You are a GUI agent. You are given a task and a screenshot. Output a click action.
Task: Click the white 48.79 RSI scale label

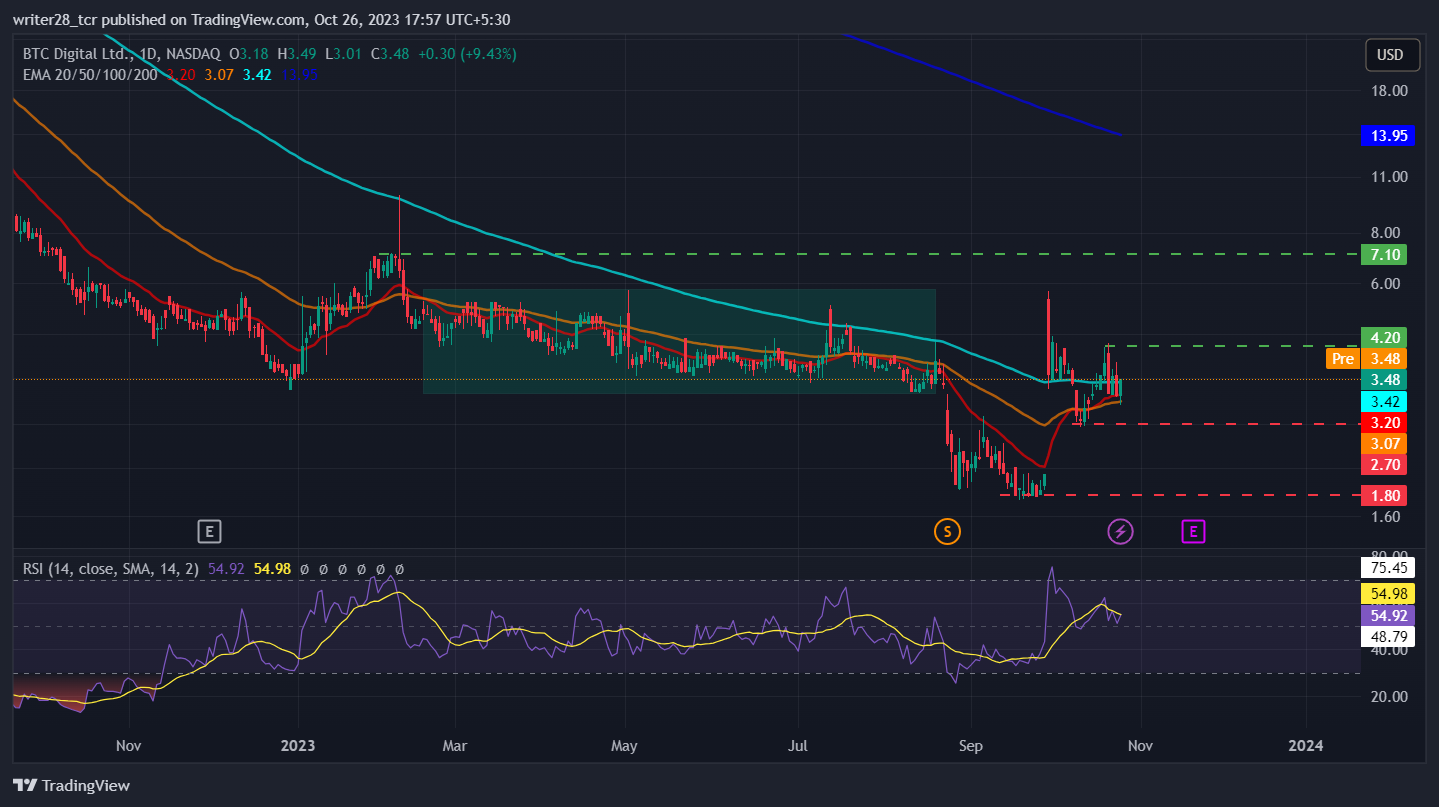(x=1388, y=637)
